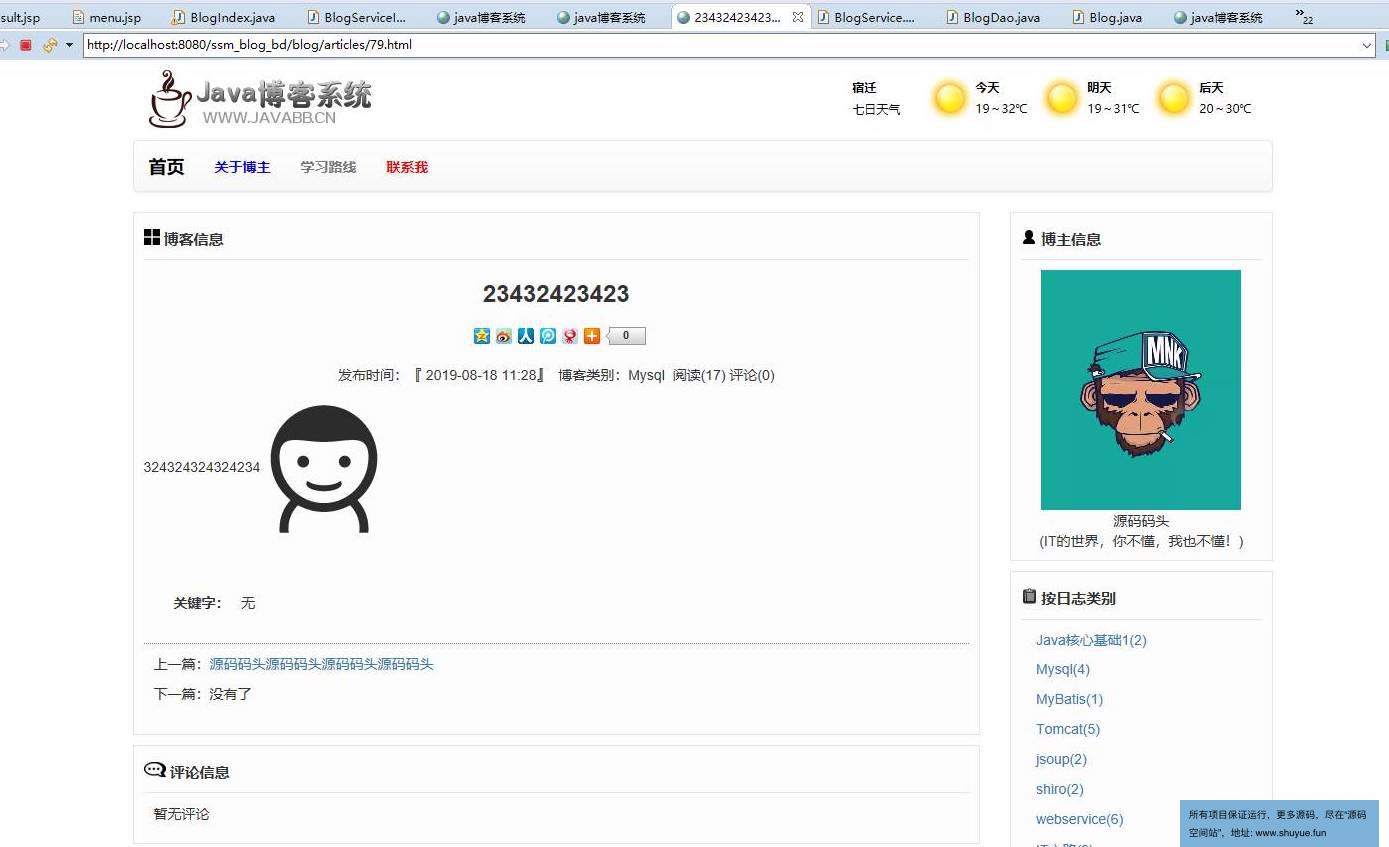Stop page loading with red stop button
This screenshot has height=847, width=1389.
26,45
